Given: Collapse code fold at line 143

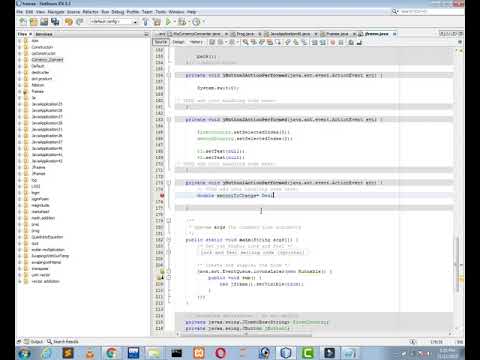Looking at the screenshot, I should [169, 119].
